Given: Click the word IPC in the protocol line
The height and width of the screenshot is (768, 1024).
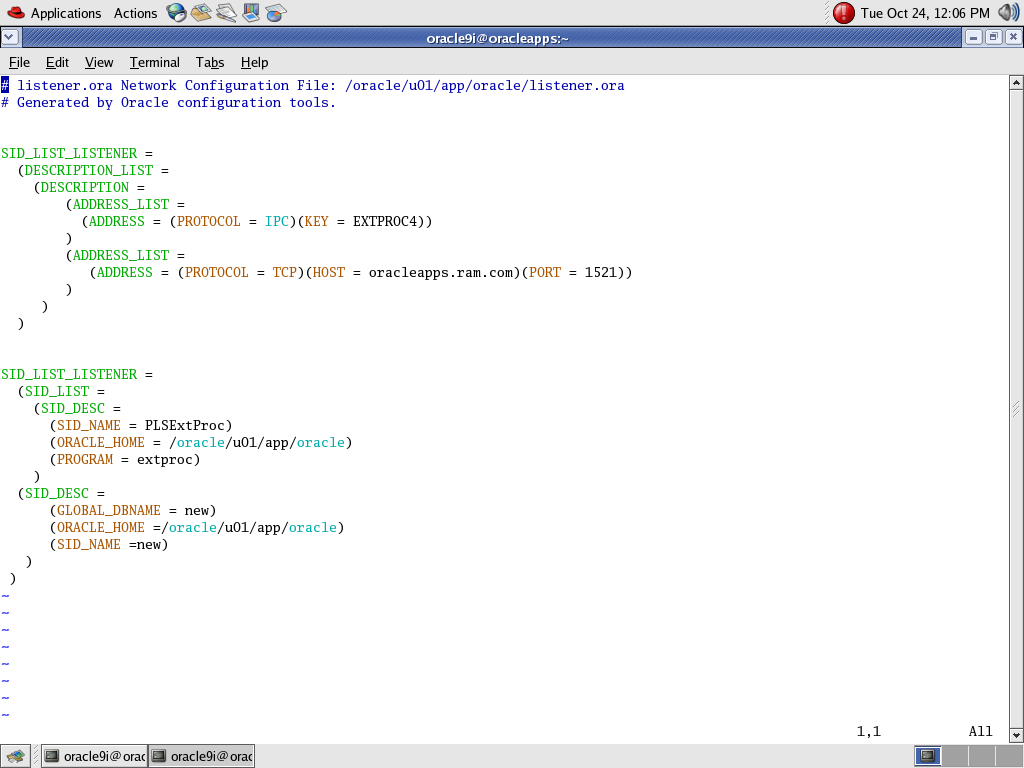Looking at the screenshot, I should [277, 221].
